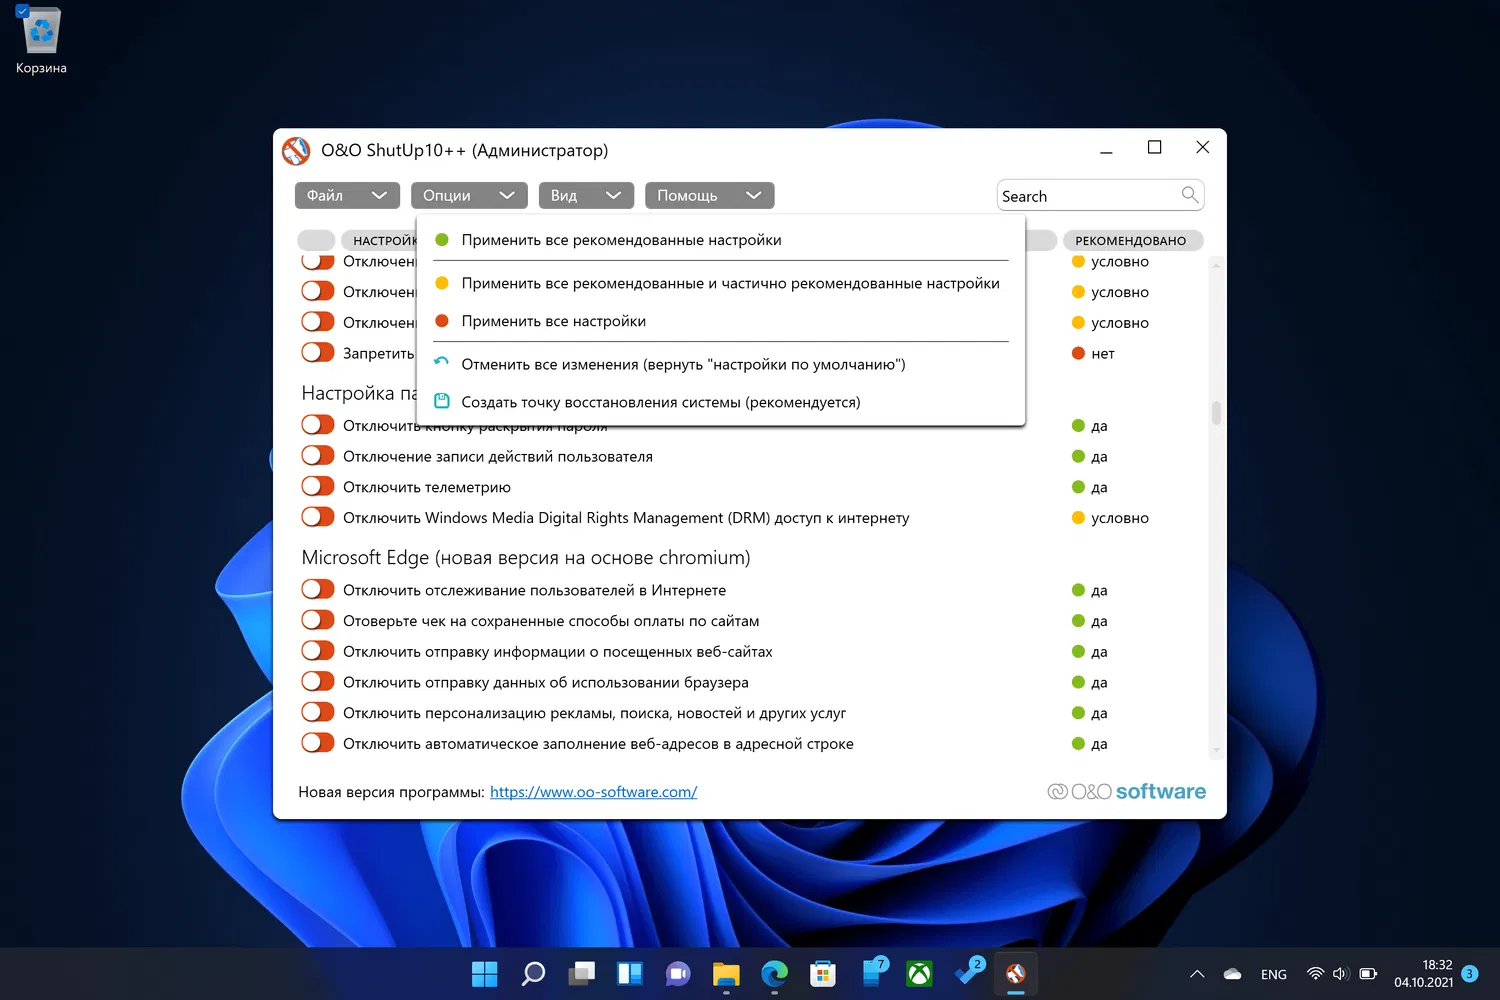Open the Xbox app from the taskbar
This screenshot has height=1000, width=1500.
click(919, 973)
